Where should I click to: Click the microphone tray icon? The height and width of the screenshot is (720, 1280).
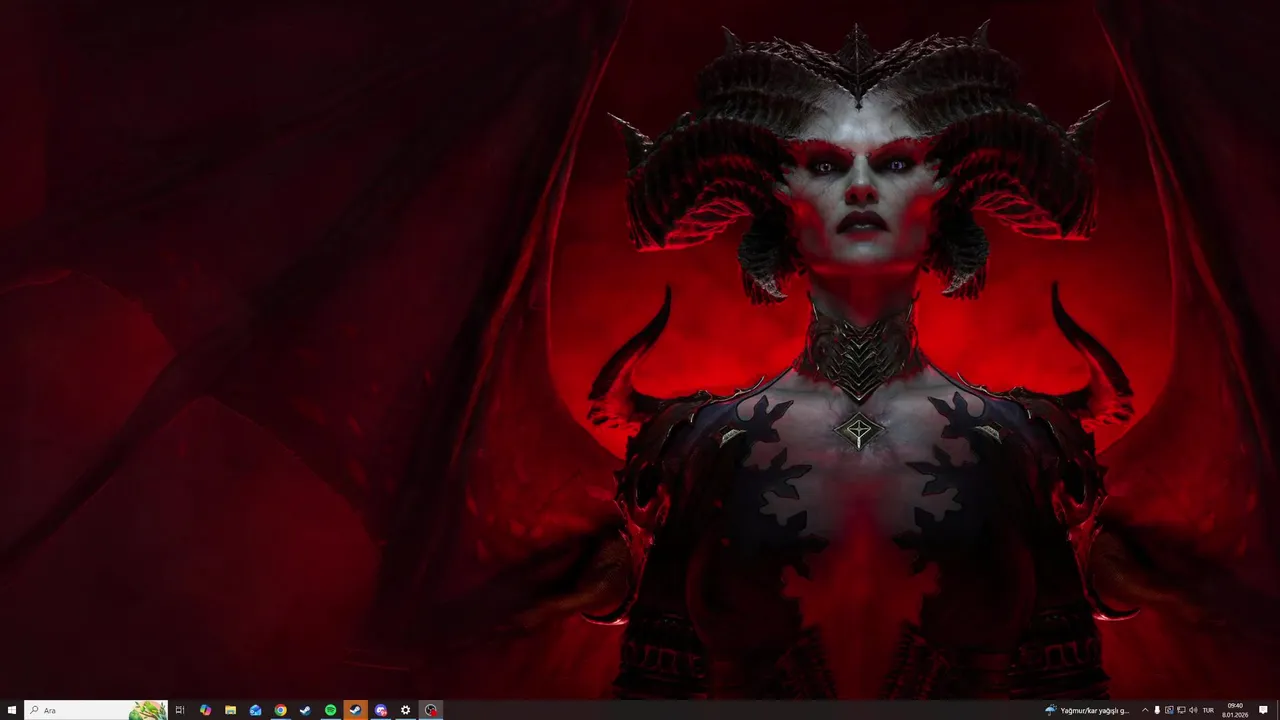tap(1157, 710)
